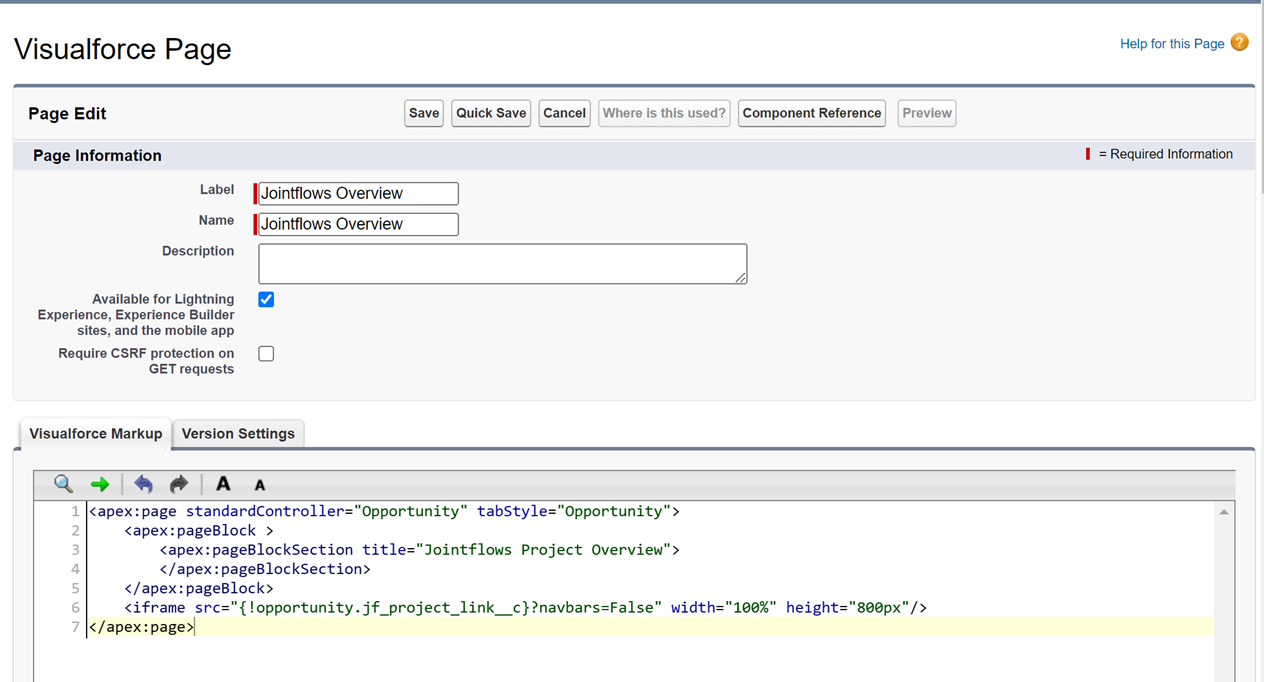Increase editor font size with large A
This screenshot has width=1264, height=682.
click(x=223, y=484)
